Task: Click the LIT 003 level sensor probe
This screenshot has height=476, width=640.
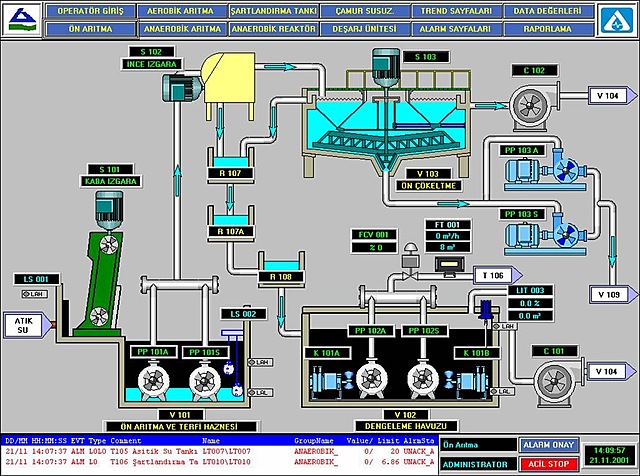Action: point(485,312)
